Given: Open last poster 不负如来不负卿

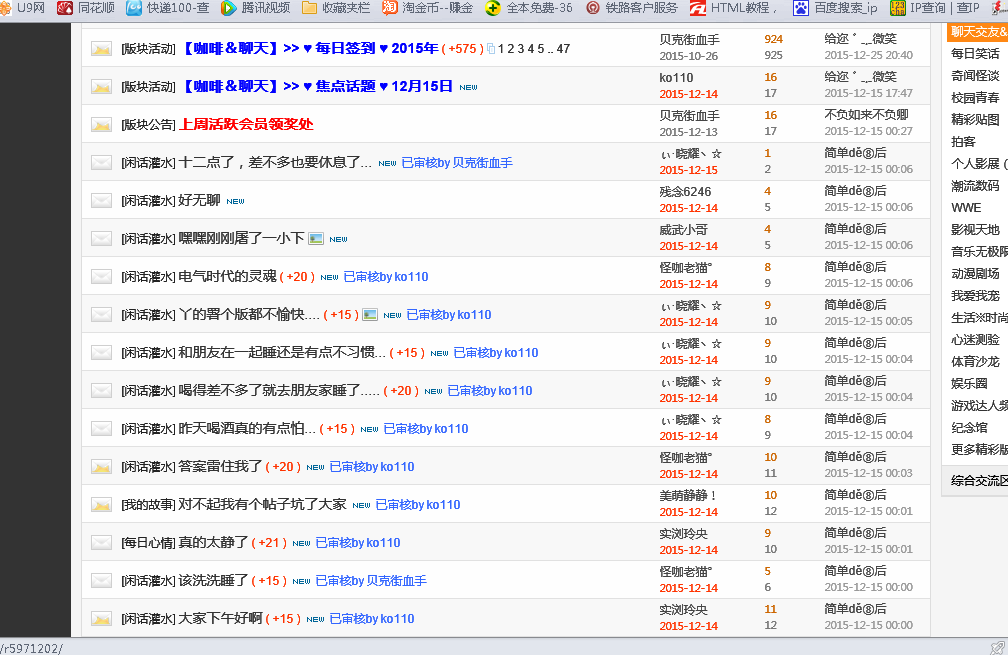Looking at the screenshot, I should (x=866, y=115).
